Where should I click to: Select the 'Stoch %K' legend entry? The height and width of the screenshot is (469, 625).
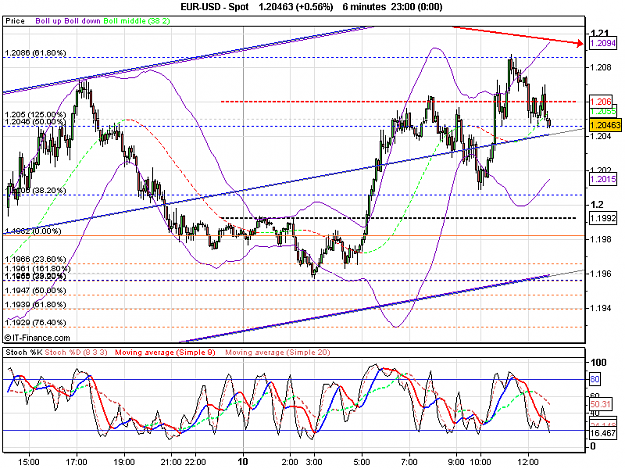click(24, 352)
